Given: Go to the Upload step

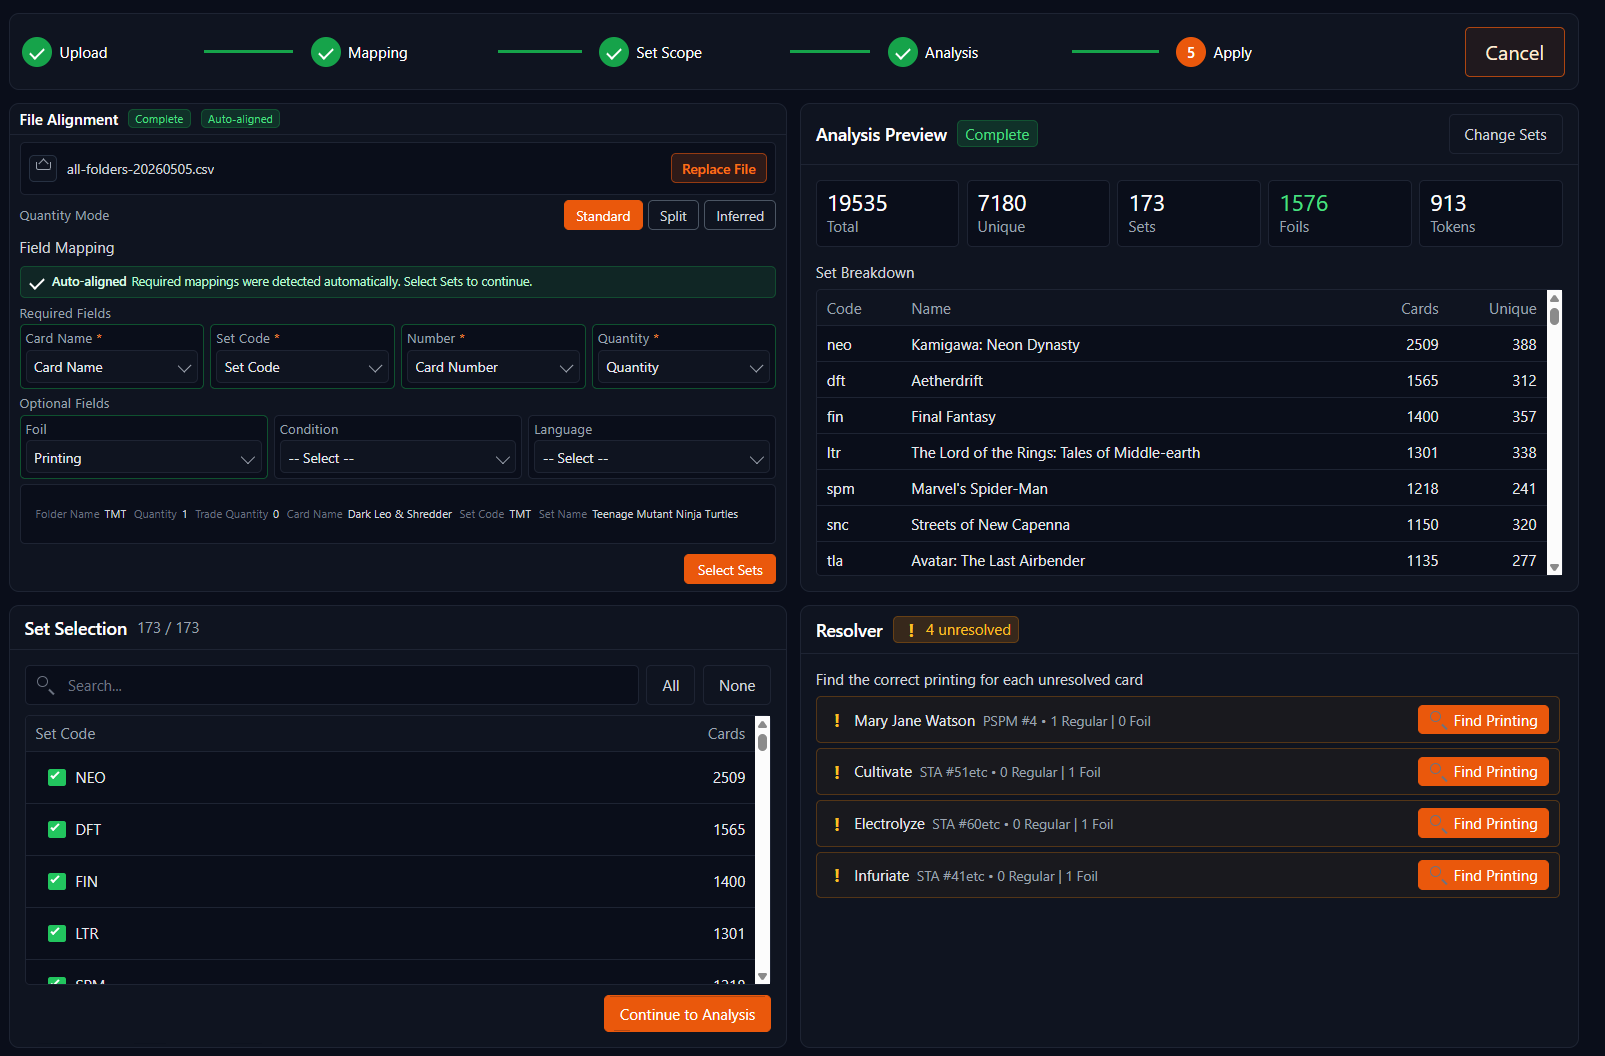Looking at the screenshot, I should click(65, 52).
